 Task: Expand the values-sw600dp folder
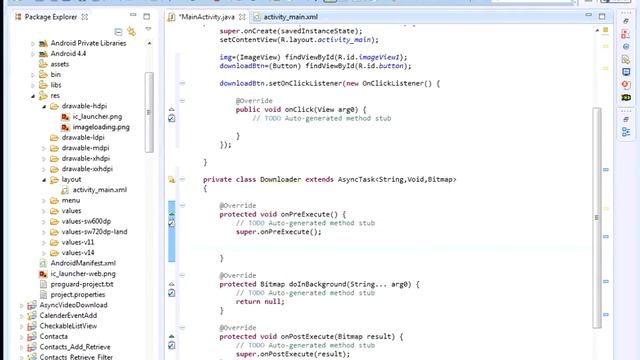[44, 222]
